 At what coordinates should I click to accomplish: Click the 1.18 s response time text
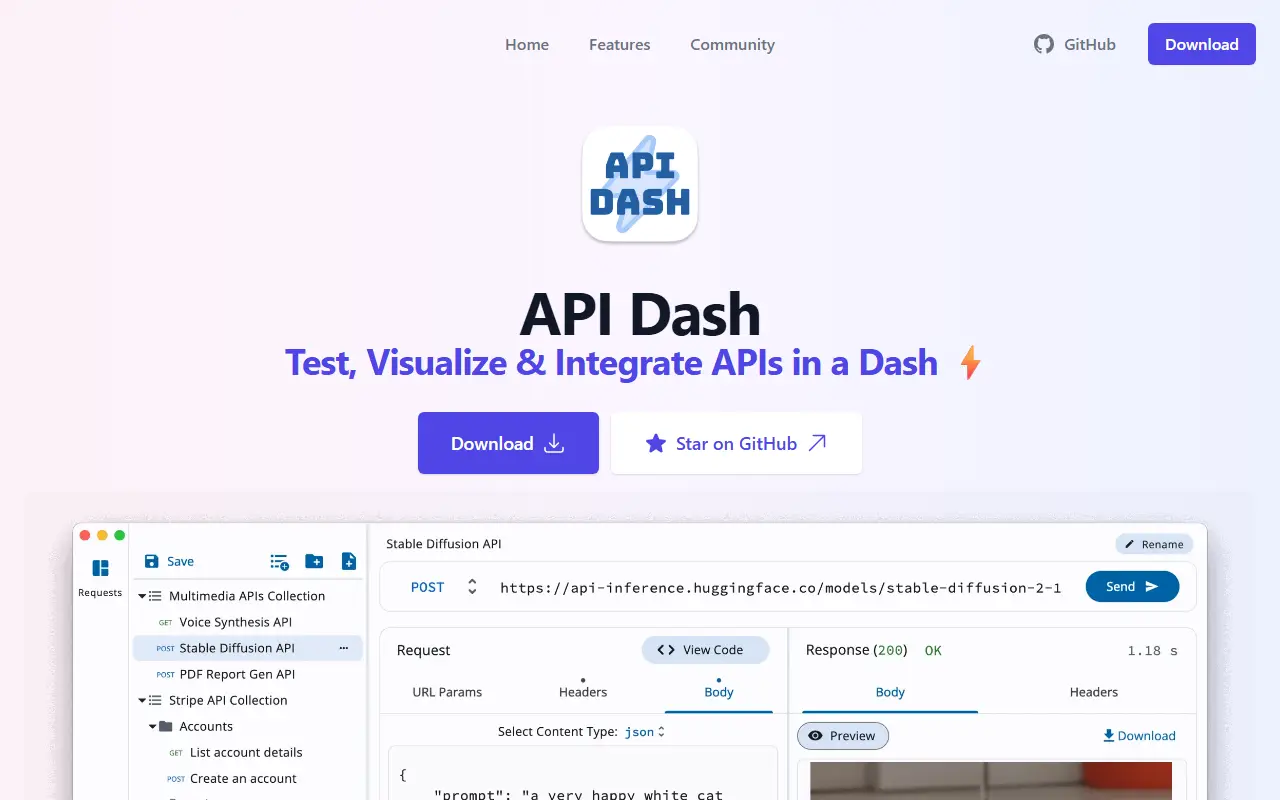click(1152, 651)
